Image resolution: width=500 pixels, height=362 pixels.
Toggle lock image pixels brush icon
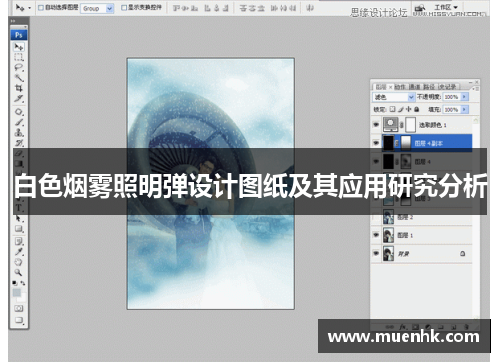(x=401, y=109)
